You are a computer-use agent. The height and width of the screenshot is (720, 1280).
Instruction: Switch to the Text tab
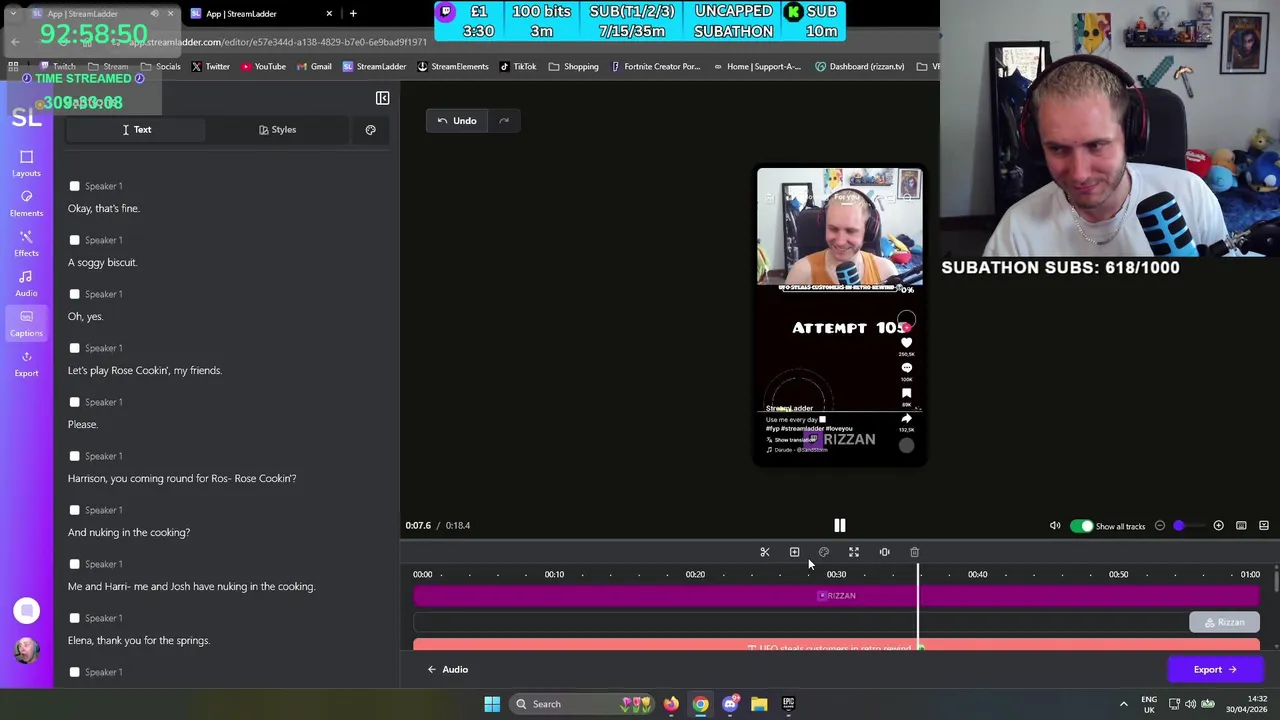tap(136, 130)
